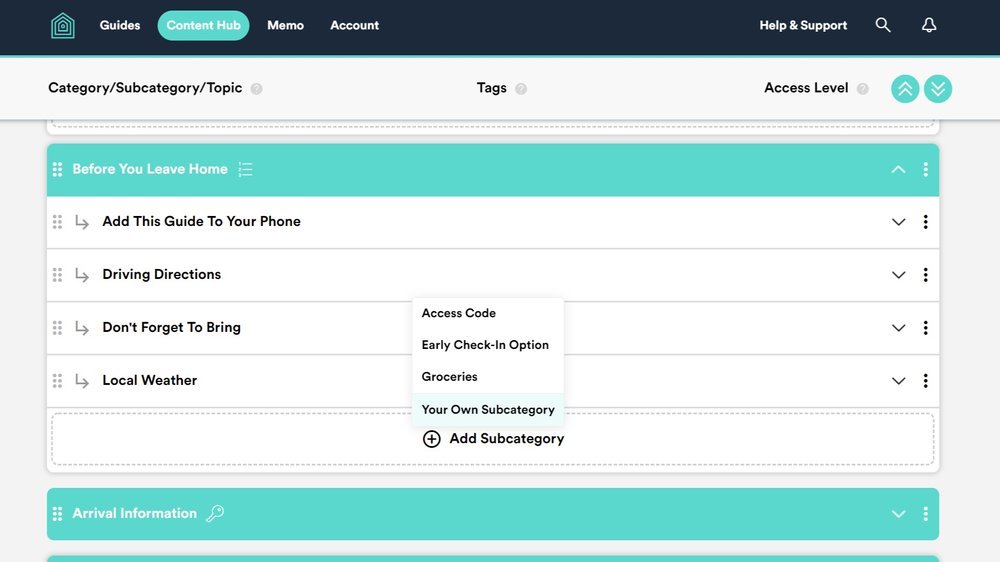Click the Driving Directions title
1000x562 pixels.
tap(161, 274)
